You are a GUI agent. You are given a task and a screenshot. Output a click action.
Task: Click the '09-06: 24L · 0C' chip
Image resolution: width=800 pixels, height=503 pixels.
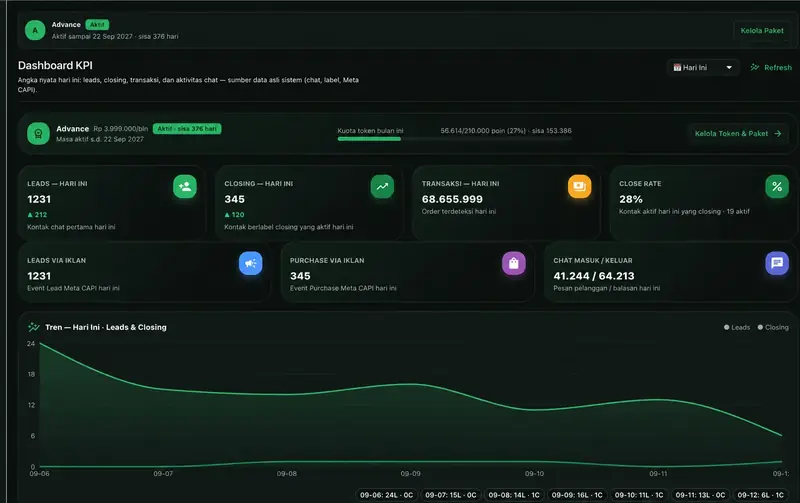[386, 495]
